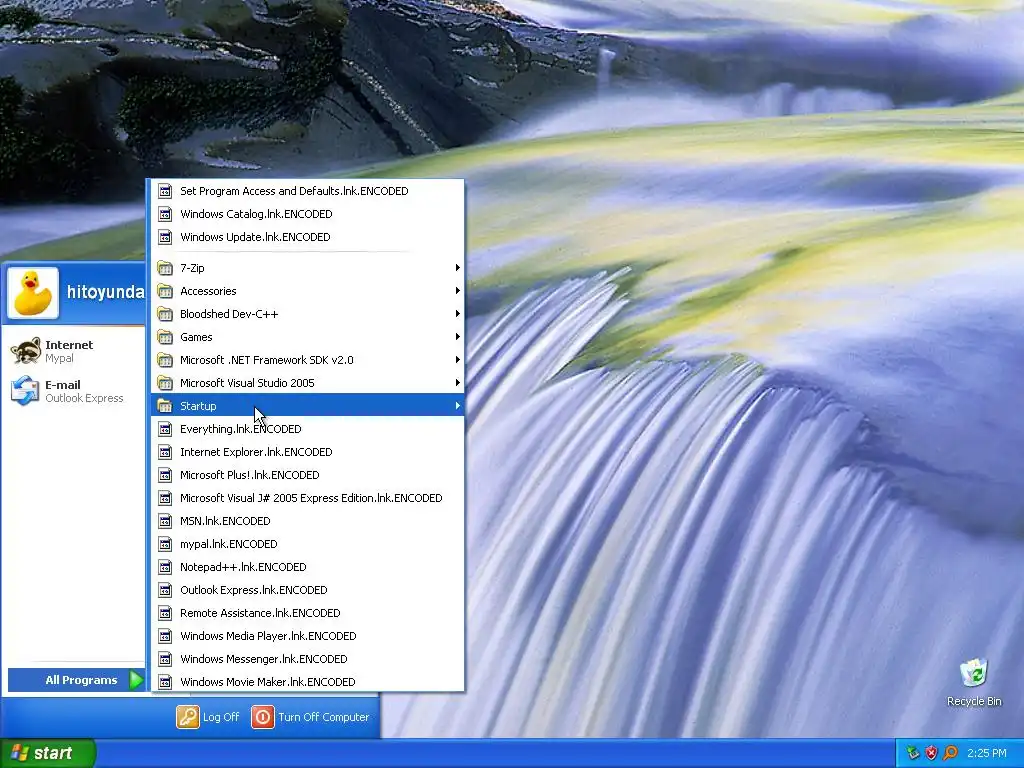Click the Windows Movie Maker.lnk.ENCODED file icon

165,682
